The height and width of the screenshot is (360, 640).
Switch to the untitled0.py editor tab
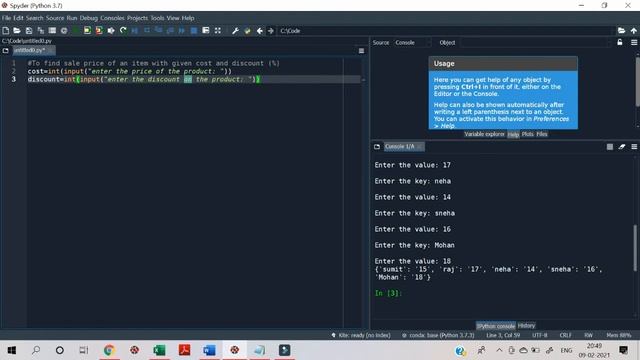[34, 51]
